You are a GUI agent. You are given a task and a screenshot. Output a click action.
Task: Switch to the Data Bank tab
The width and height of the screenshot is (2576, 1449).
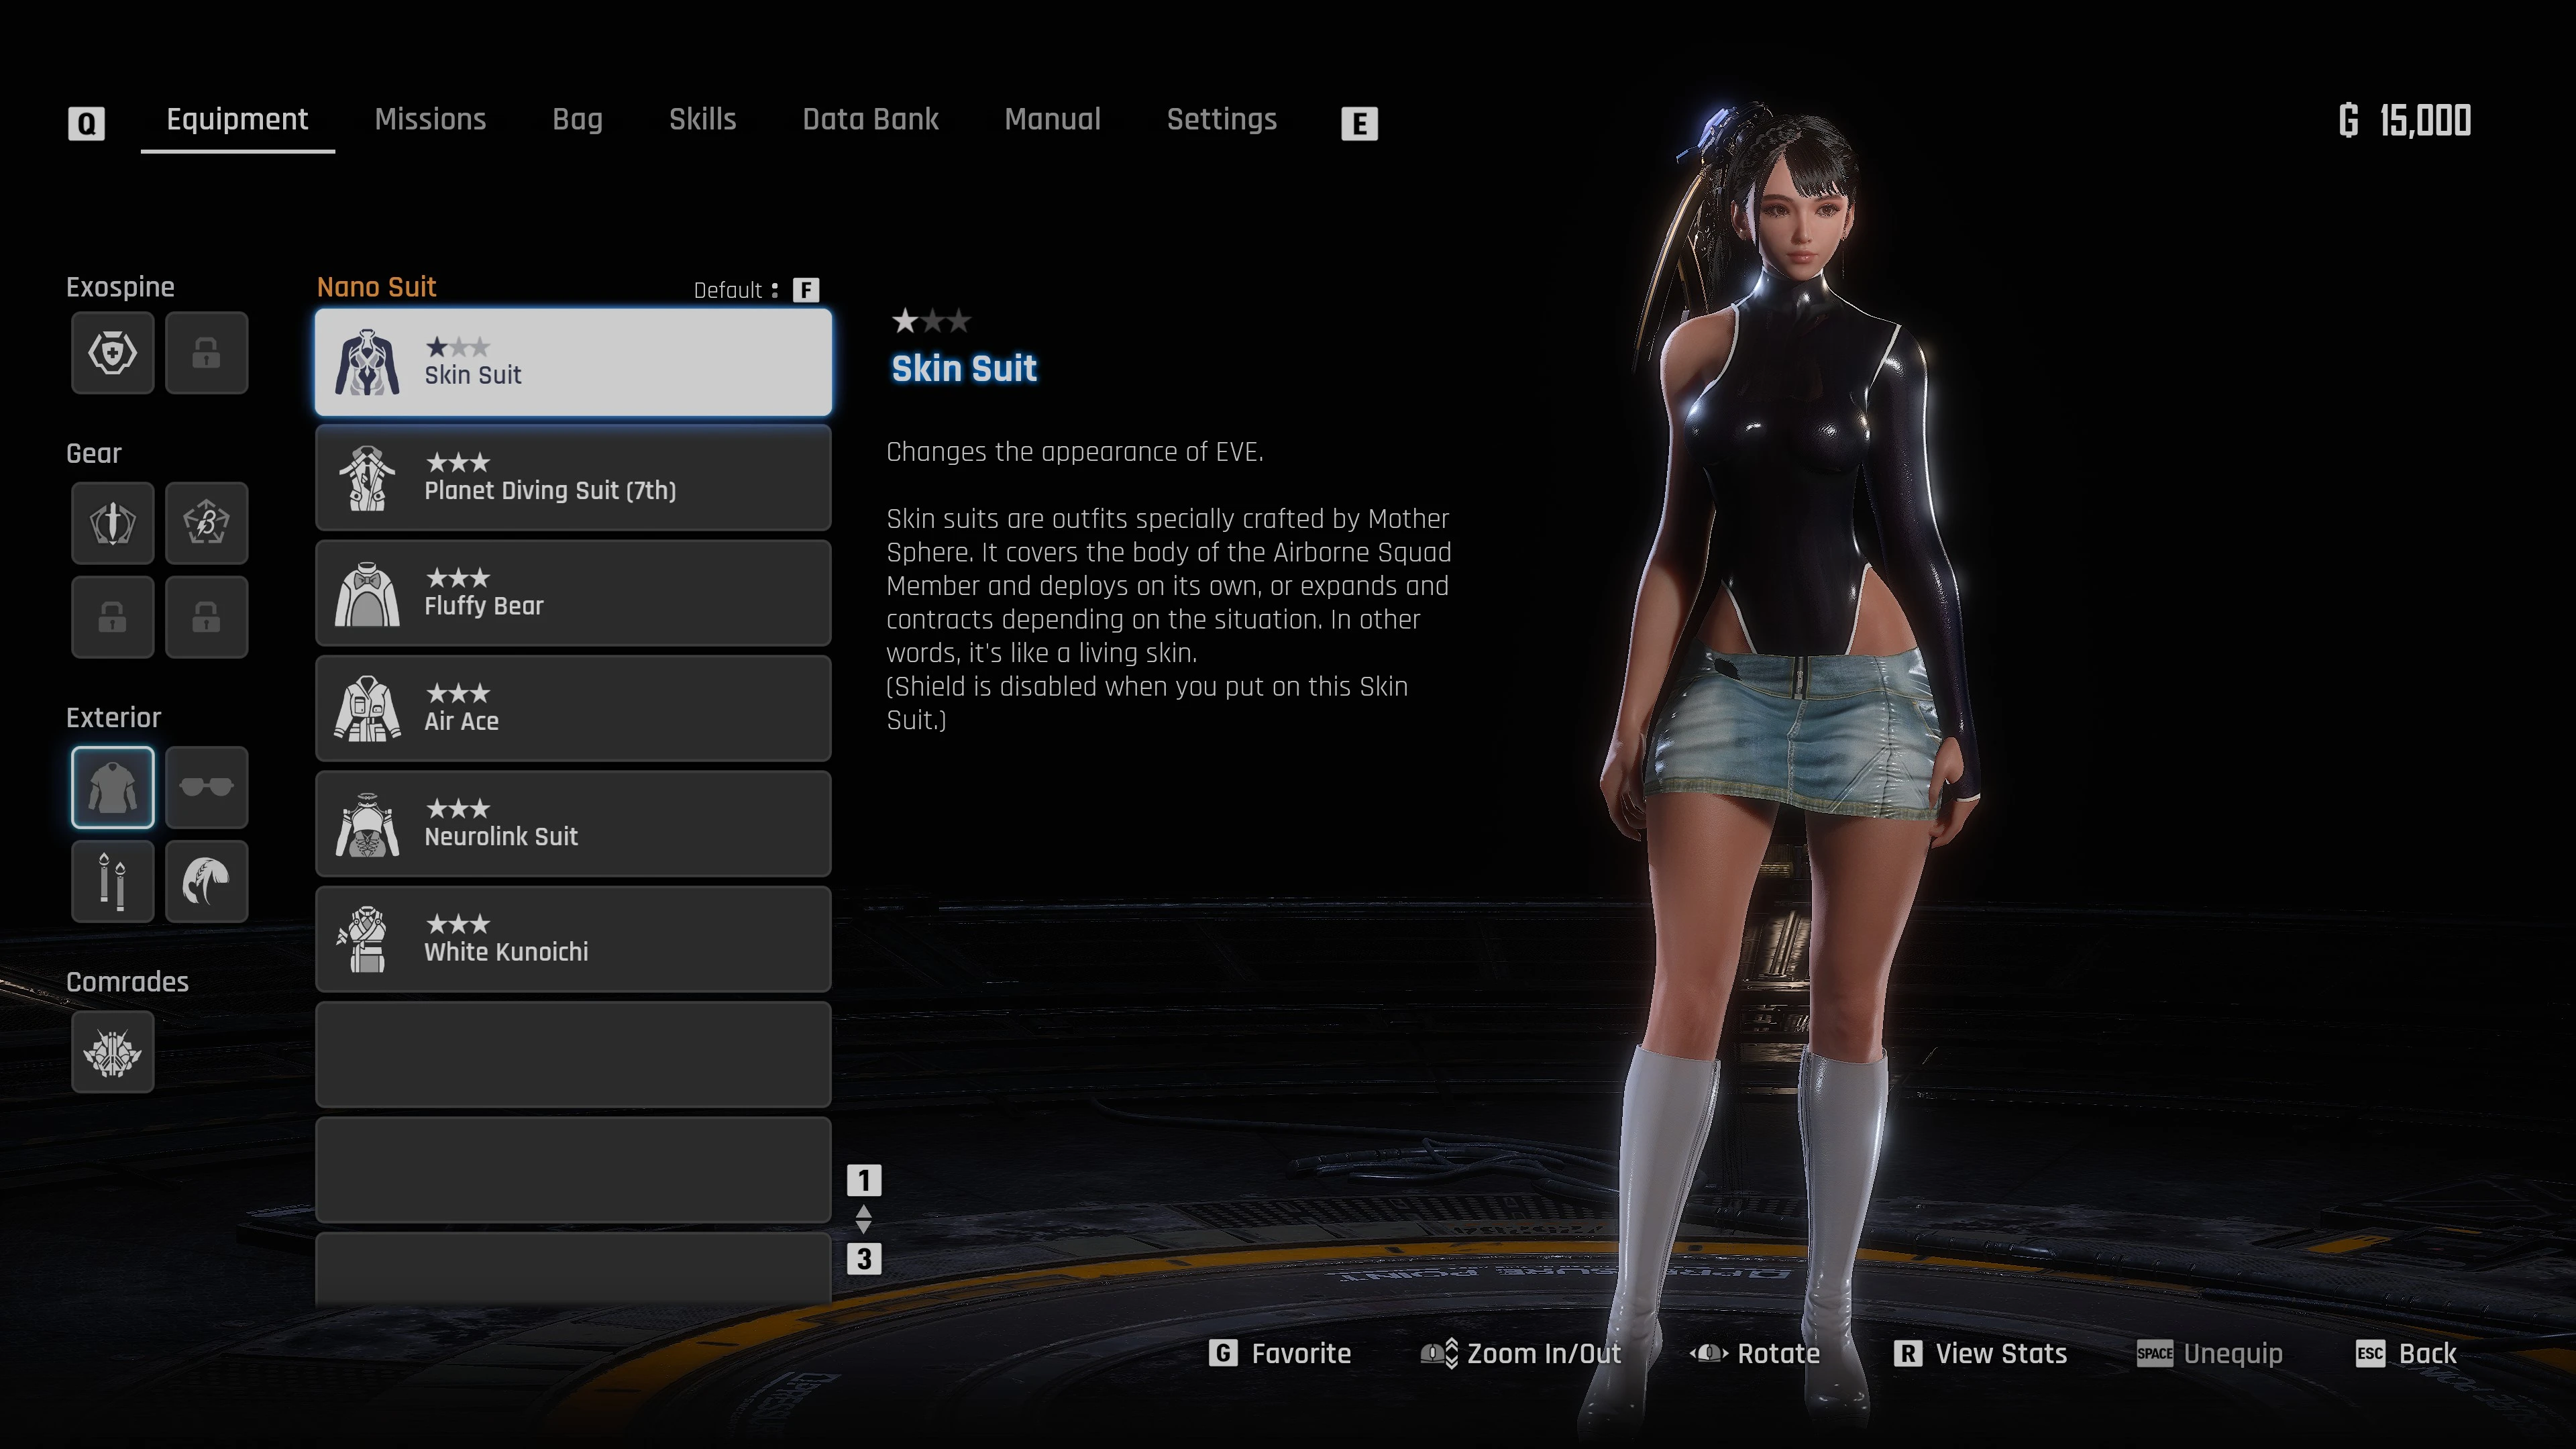click(x=870, y=119)
